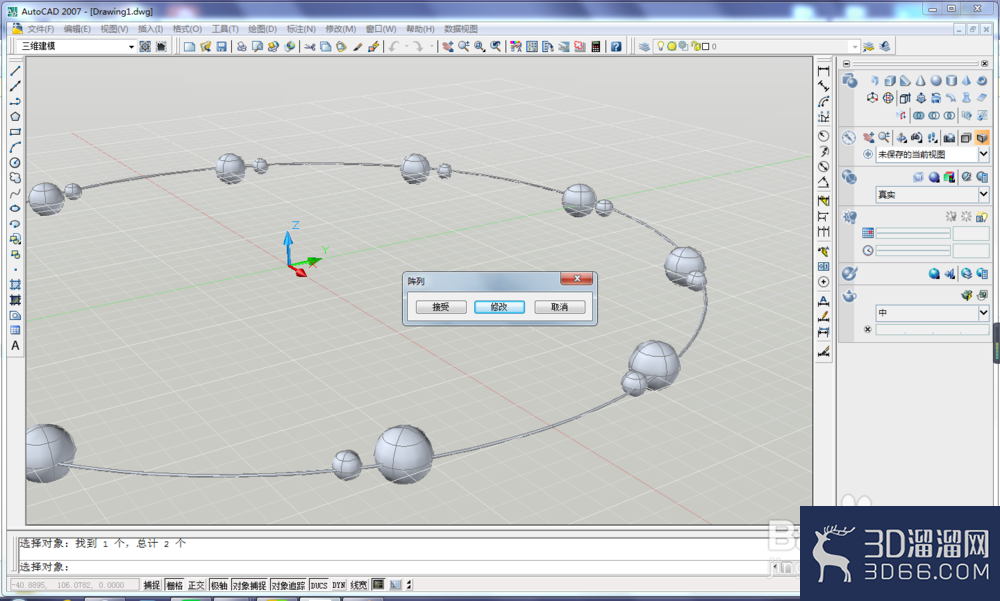This screenshot has height=601, width=1000.
Task: Select the Torus solid tool in dashboard
Action: 982,81
